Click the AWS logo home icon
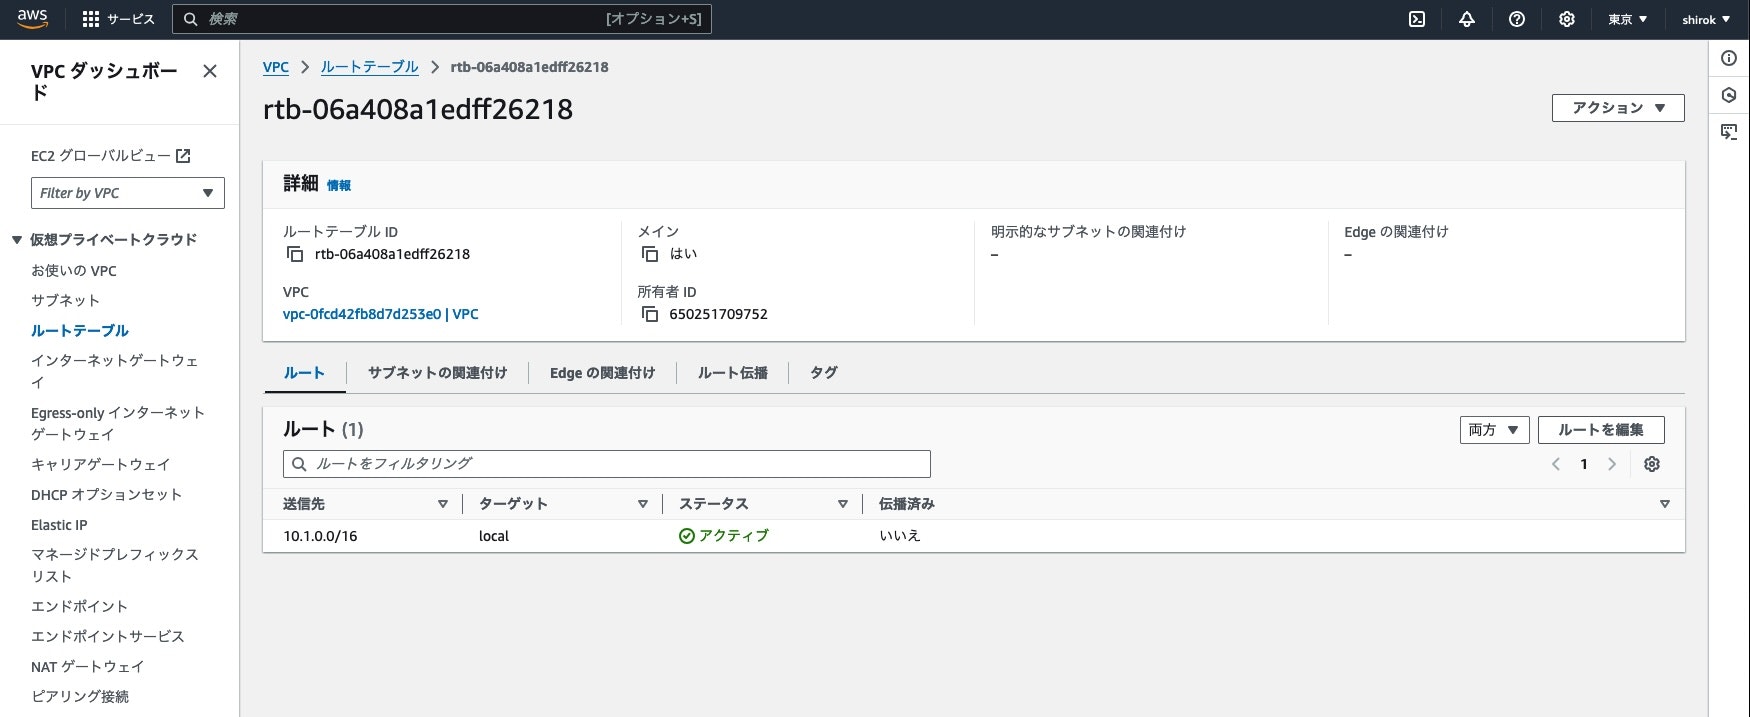1750x717 pixels. tap(32, 18)
